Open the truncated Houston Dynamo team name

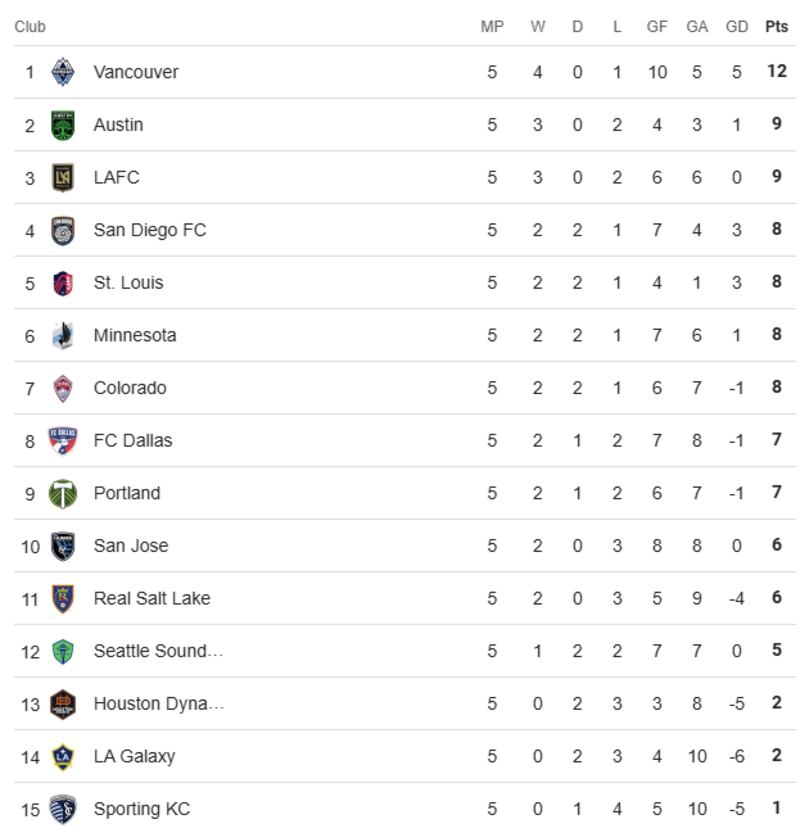[x=158, y=704]
